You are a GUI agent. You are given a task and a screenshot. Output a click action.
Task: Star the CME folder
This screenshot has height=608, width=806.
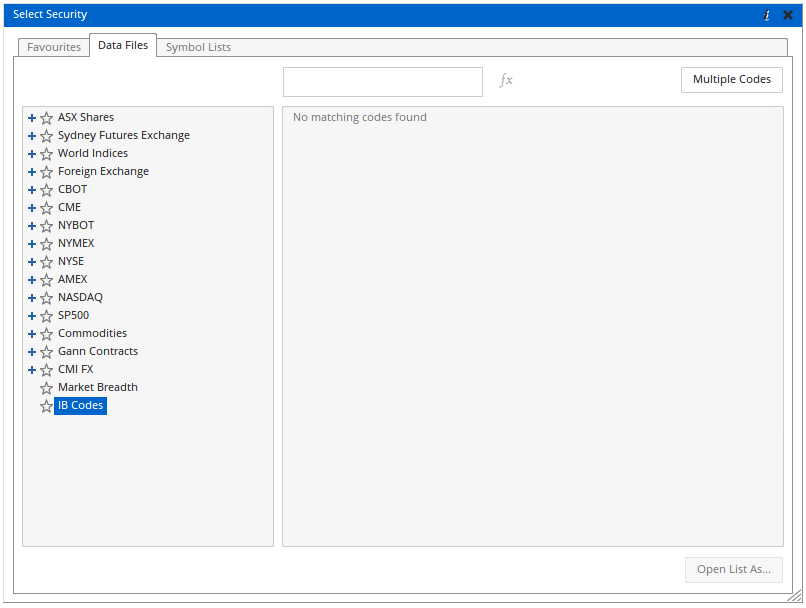[x=46, y=208]
